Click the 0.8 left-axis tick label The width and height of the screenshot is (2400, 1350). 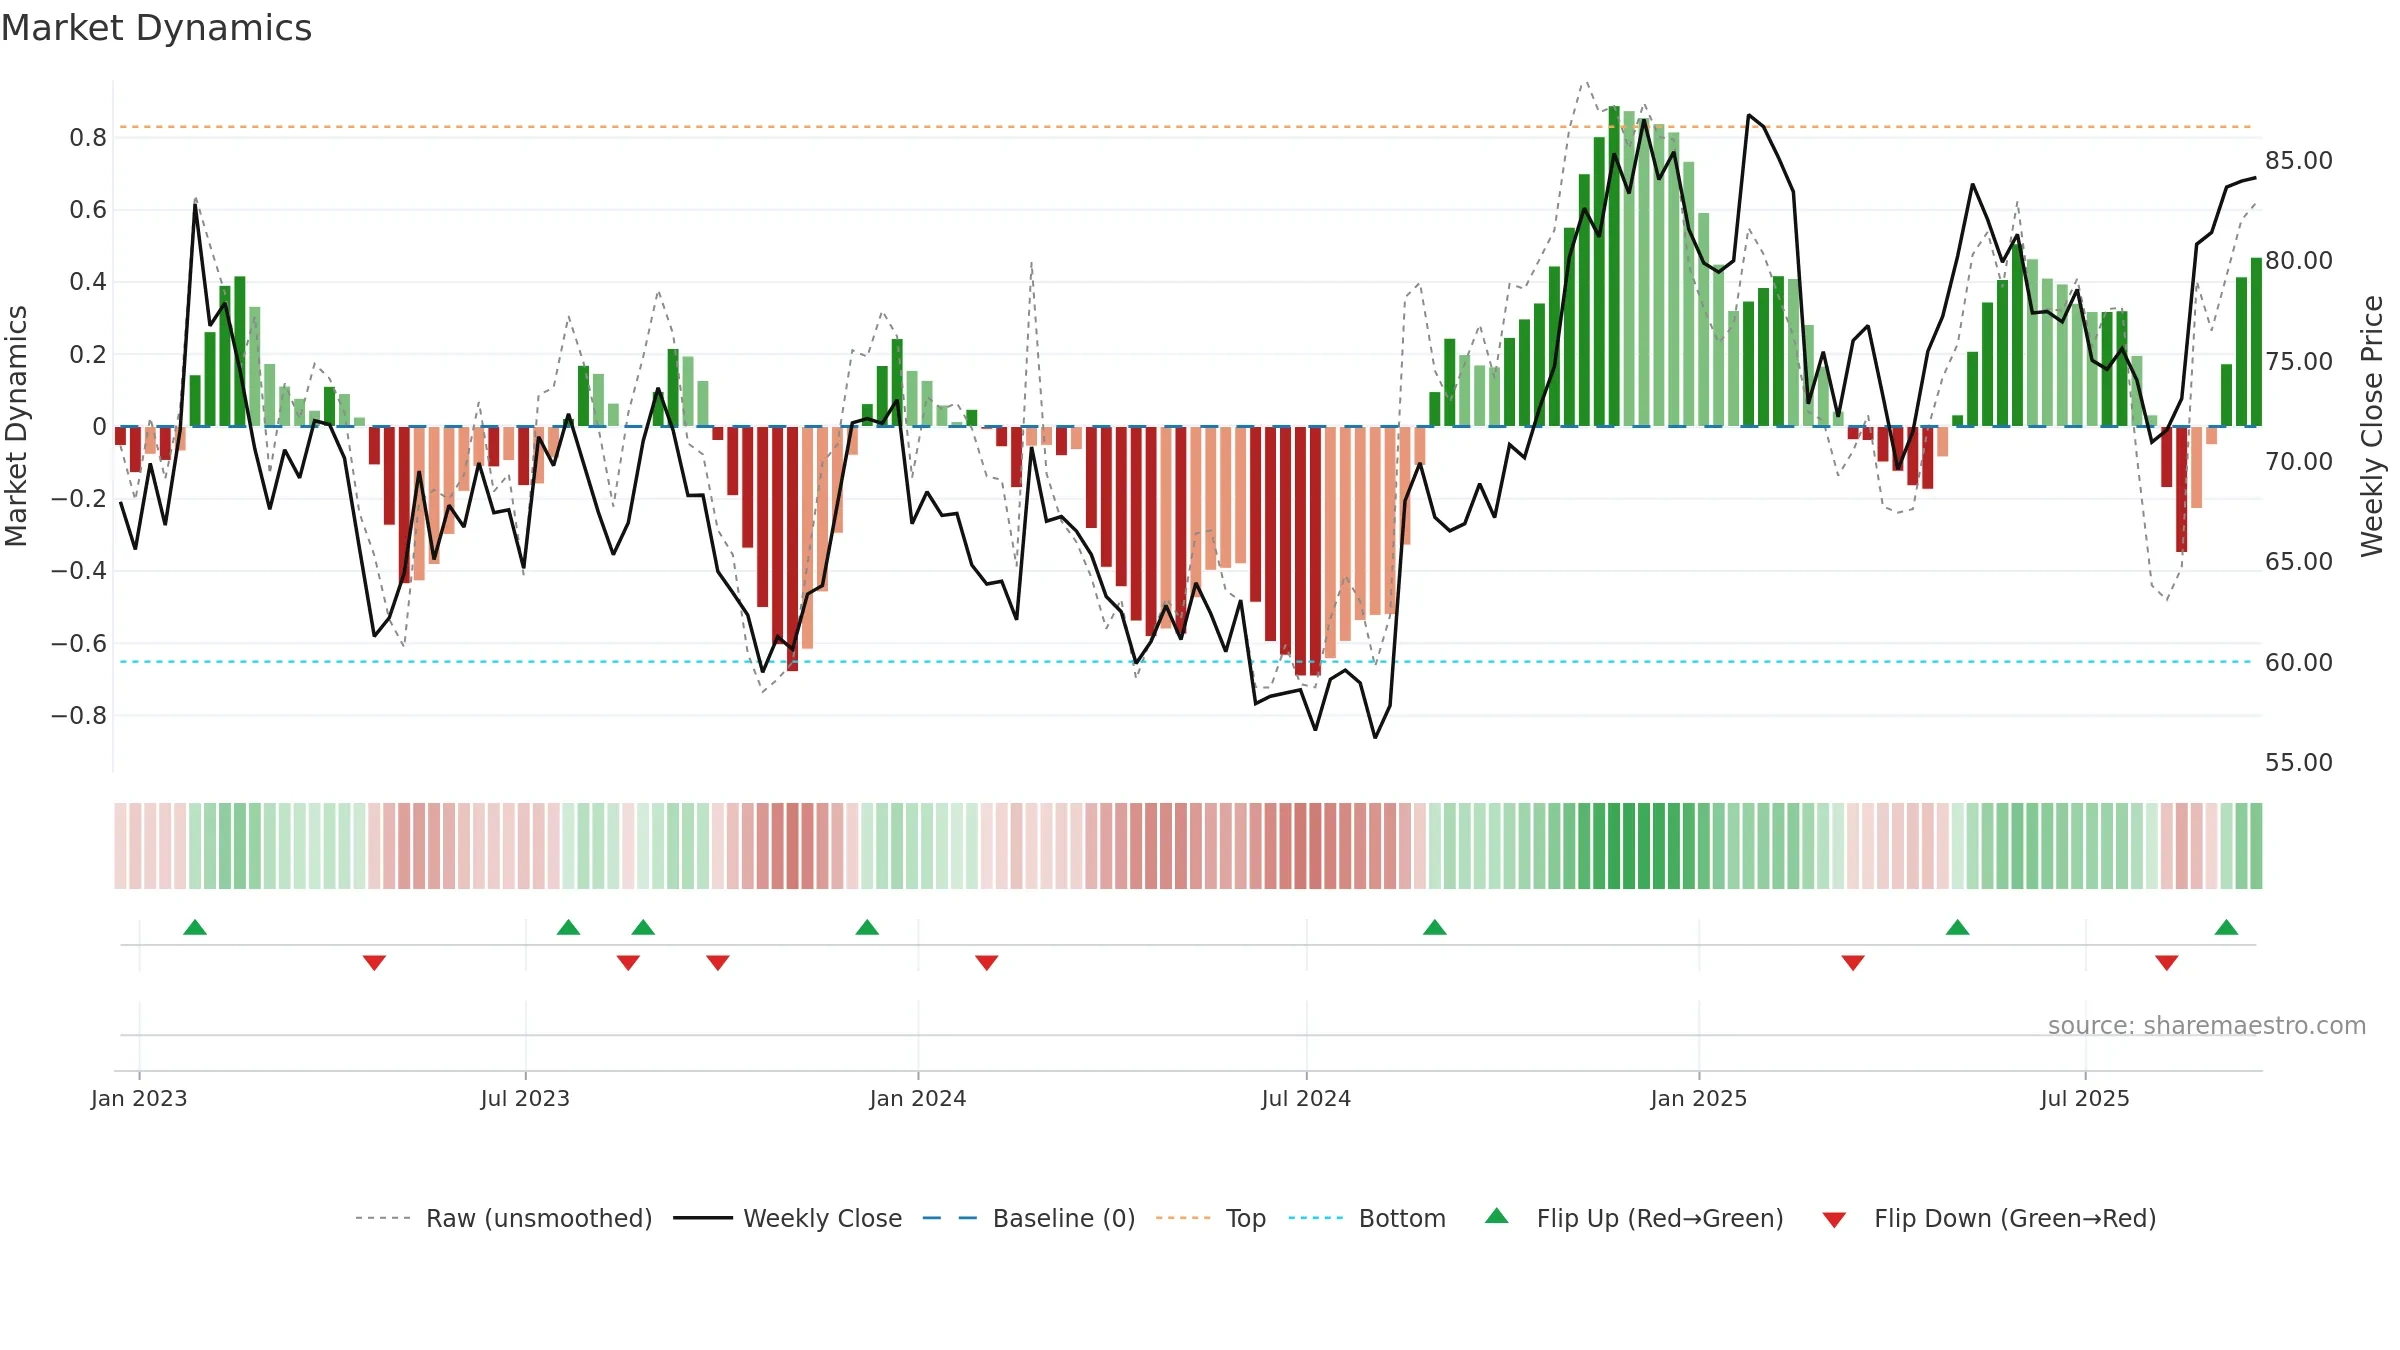point(88,138)
